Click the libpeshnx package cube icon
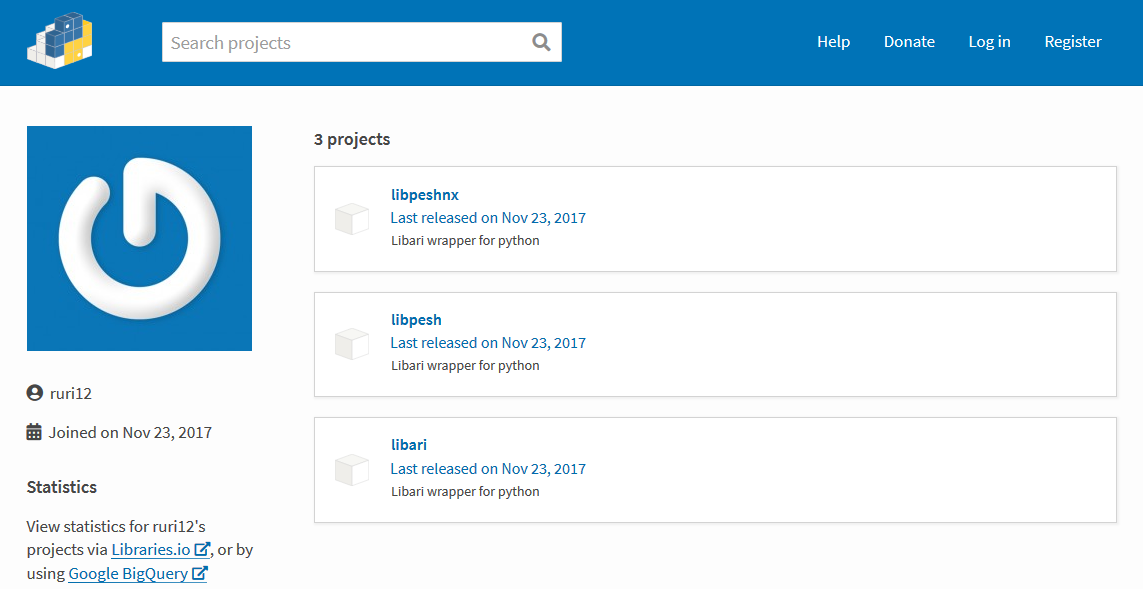The width and height of the screenshot is (1143, 589). tap(352, 219)
